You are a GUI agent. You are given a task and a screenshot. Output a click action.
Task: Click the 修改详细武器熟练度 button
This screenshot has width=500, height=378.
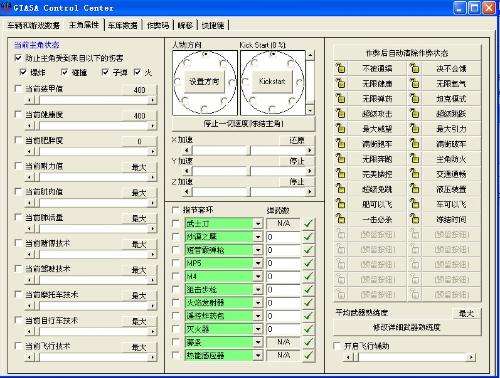(x=407, y=327)
